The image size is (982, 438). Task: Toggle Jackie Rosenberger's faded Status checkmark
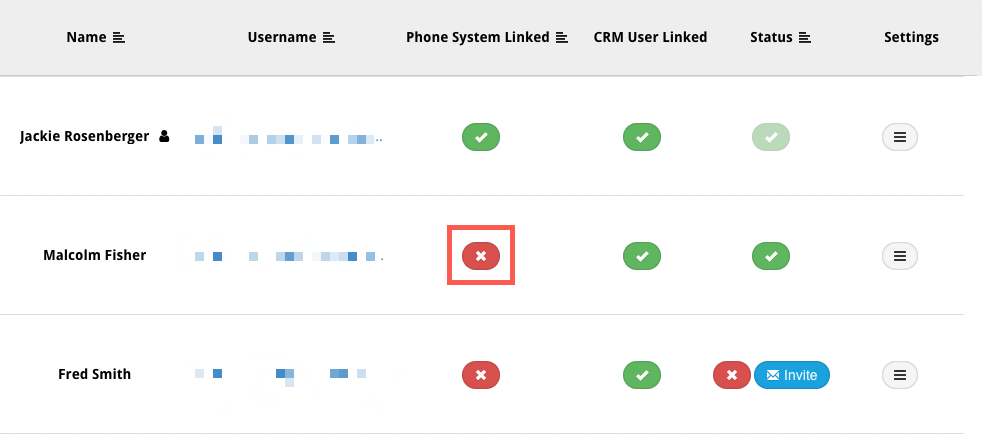point(771,137)
